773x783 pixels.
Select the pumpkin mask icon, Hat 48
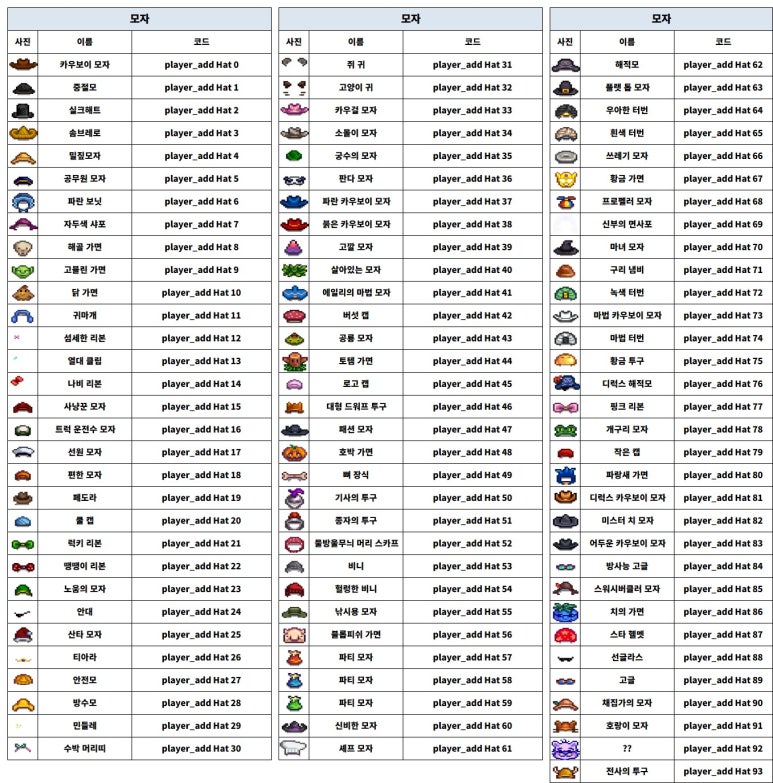(294, 452)
